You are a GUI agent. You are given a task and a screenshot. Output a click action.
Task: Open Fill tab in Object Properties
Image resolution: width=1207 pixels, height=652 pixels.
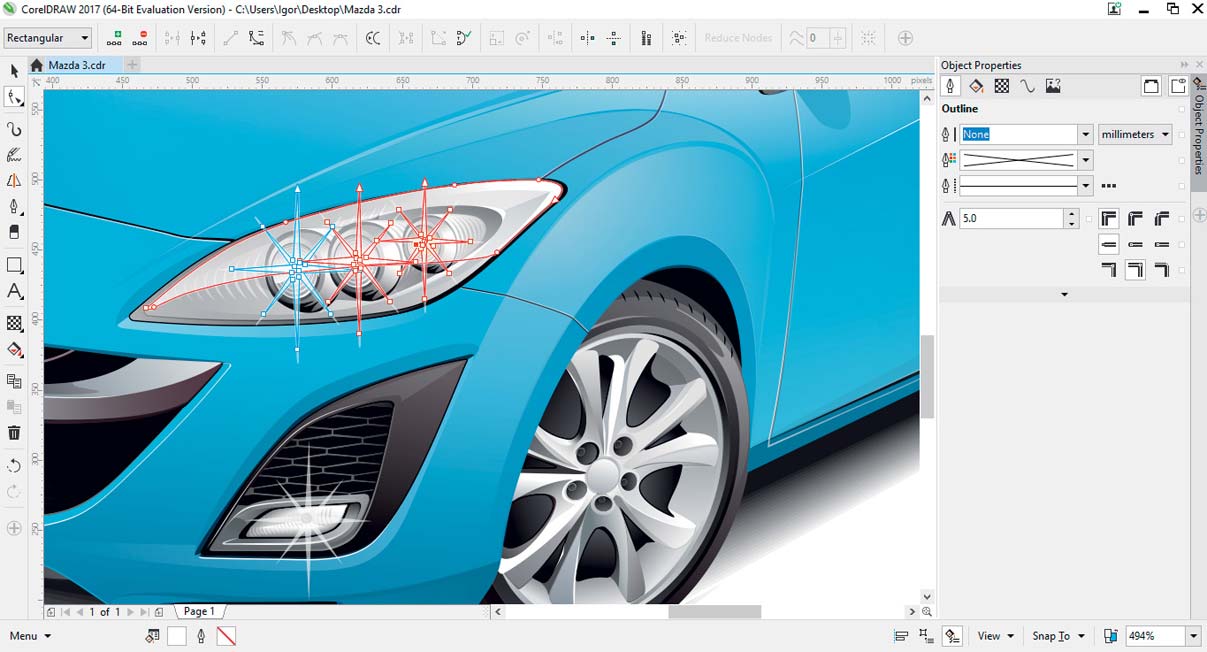click(x=976, y=86)
